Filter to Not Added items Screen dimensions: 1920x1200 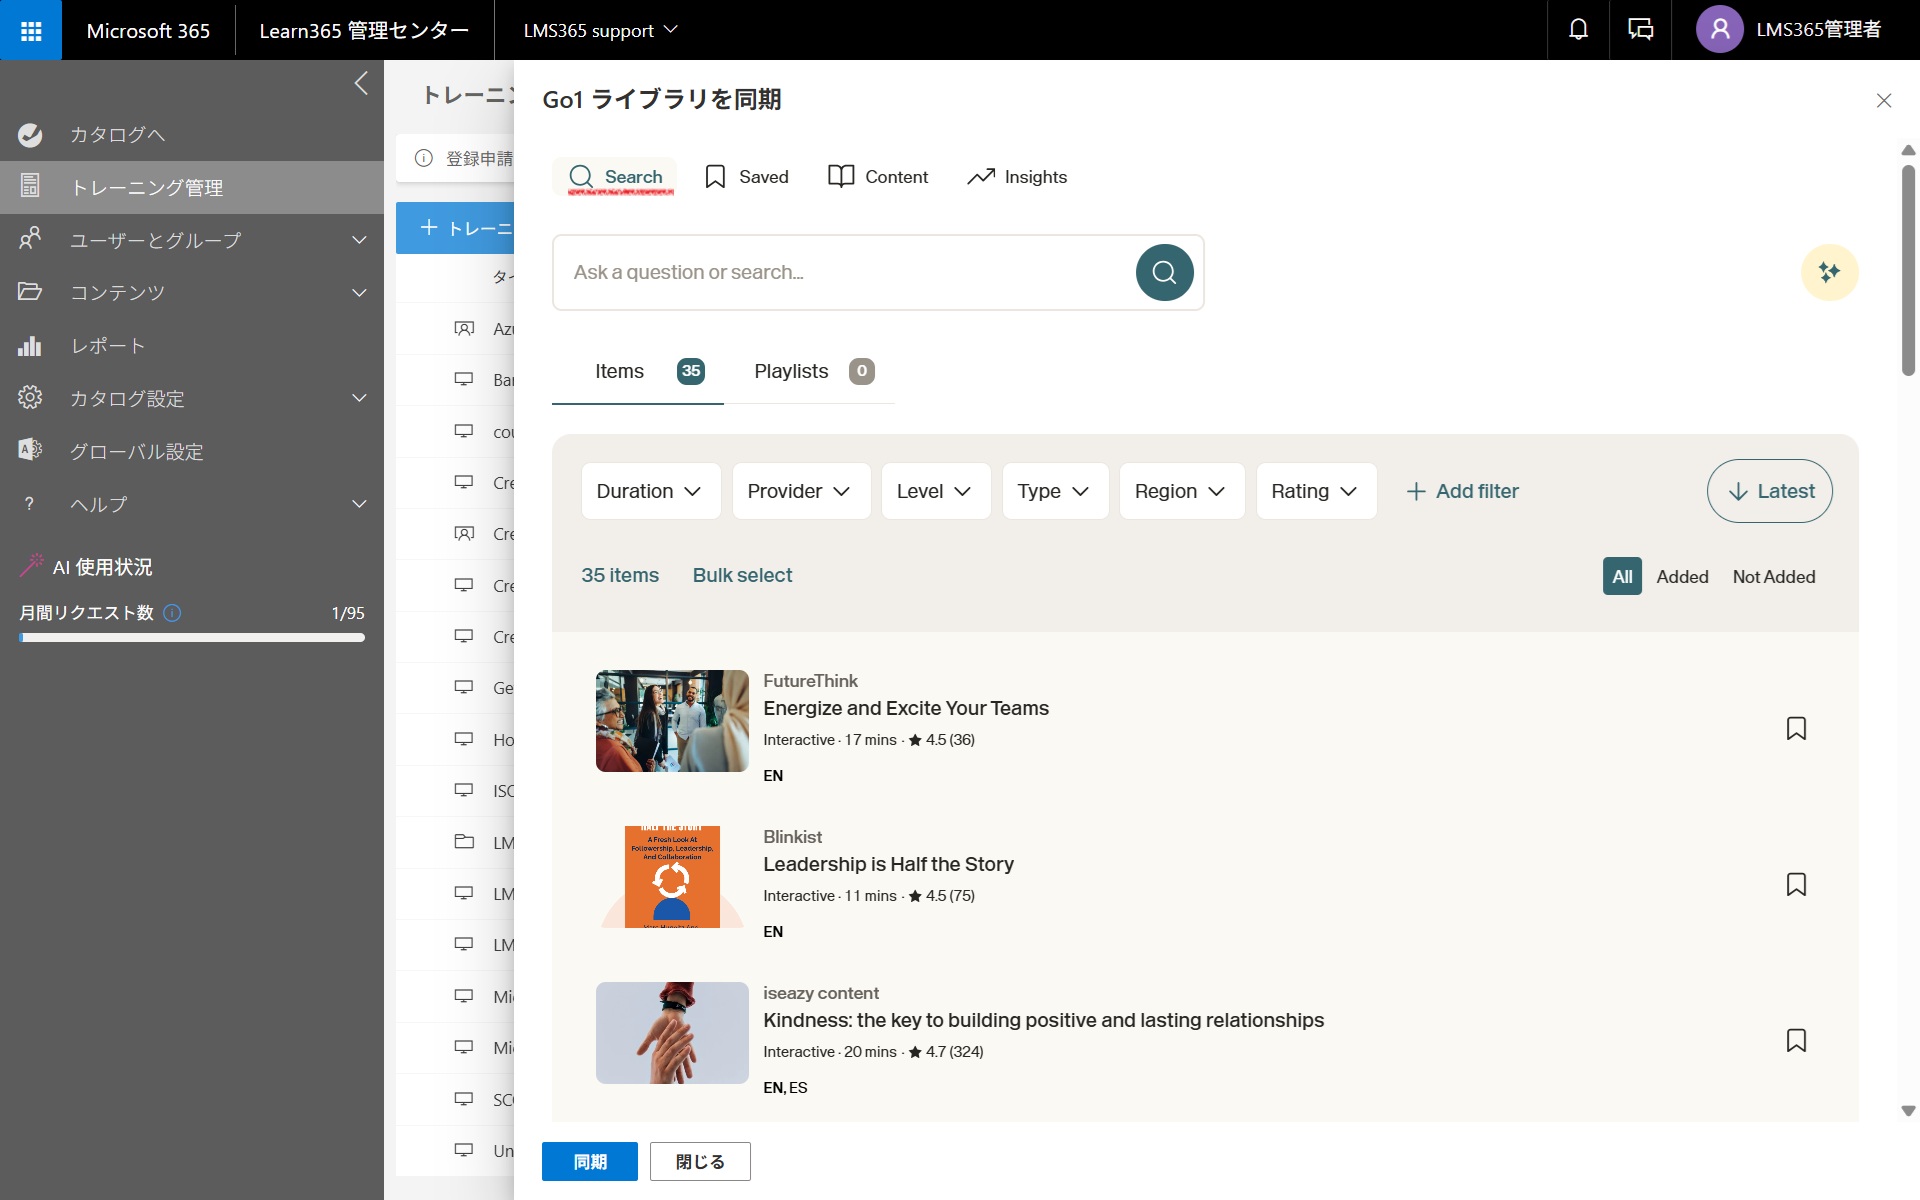(1774, 577)
